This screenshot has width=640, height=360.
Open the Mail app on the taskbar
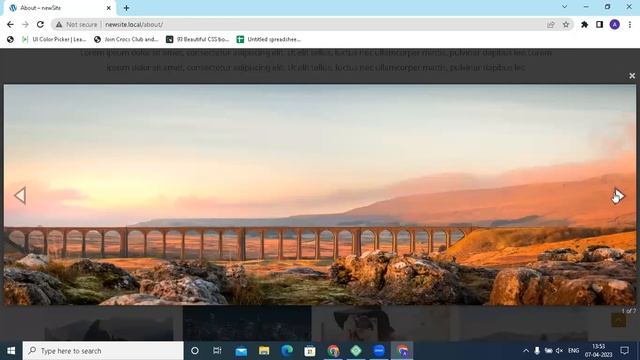[x=241, y=351]
